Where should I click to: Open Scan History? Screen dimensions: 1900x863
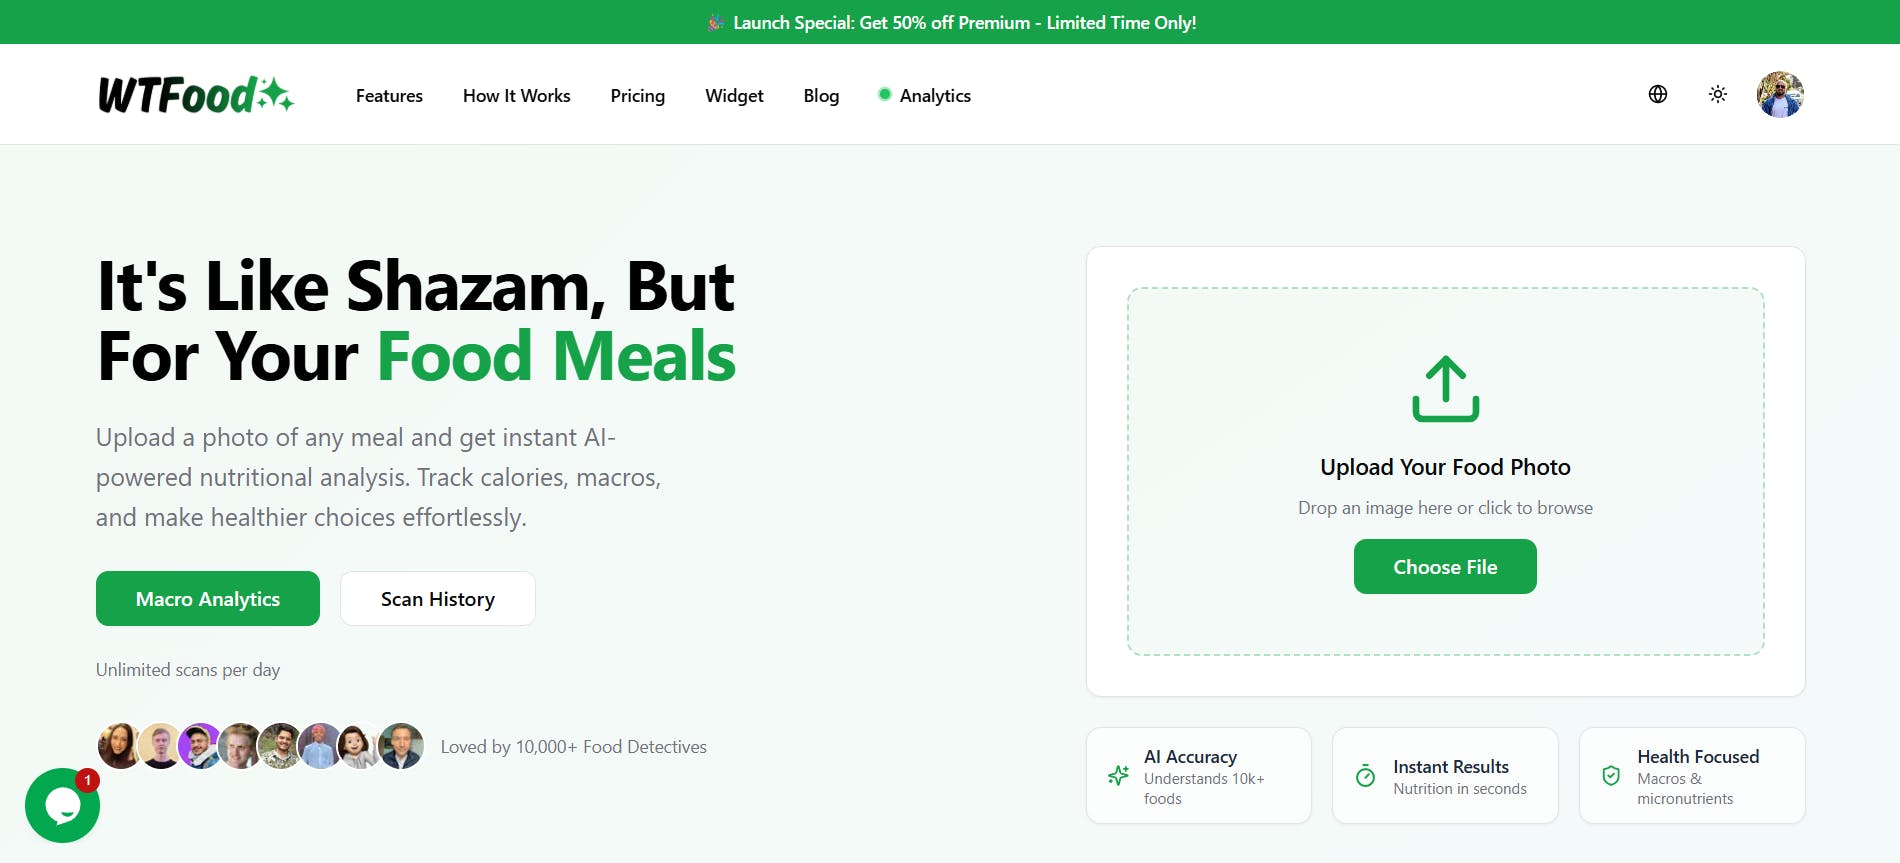coord(438,598)
